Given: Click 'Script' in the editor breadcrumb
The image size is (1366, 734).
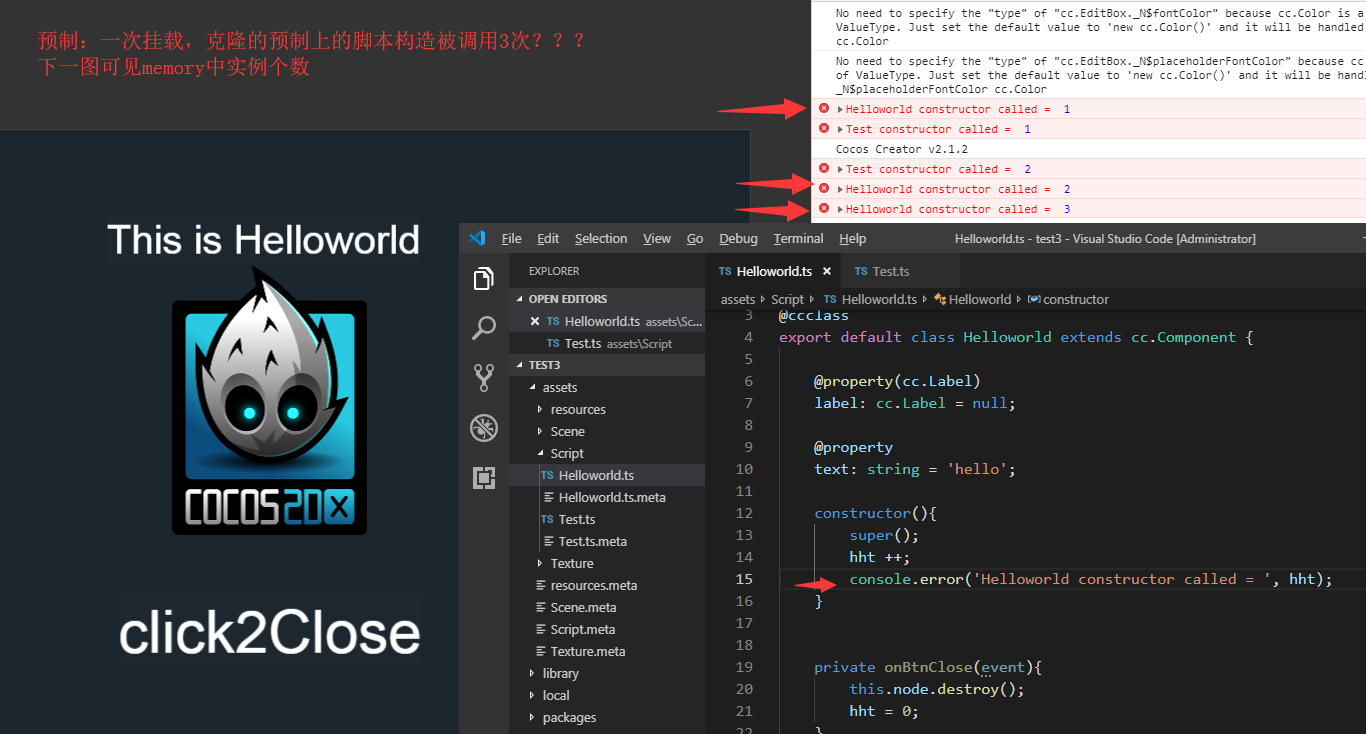Looking at the screenshot, I should tap(787, 299).
